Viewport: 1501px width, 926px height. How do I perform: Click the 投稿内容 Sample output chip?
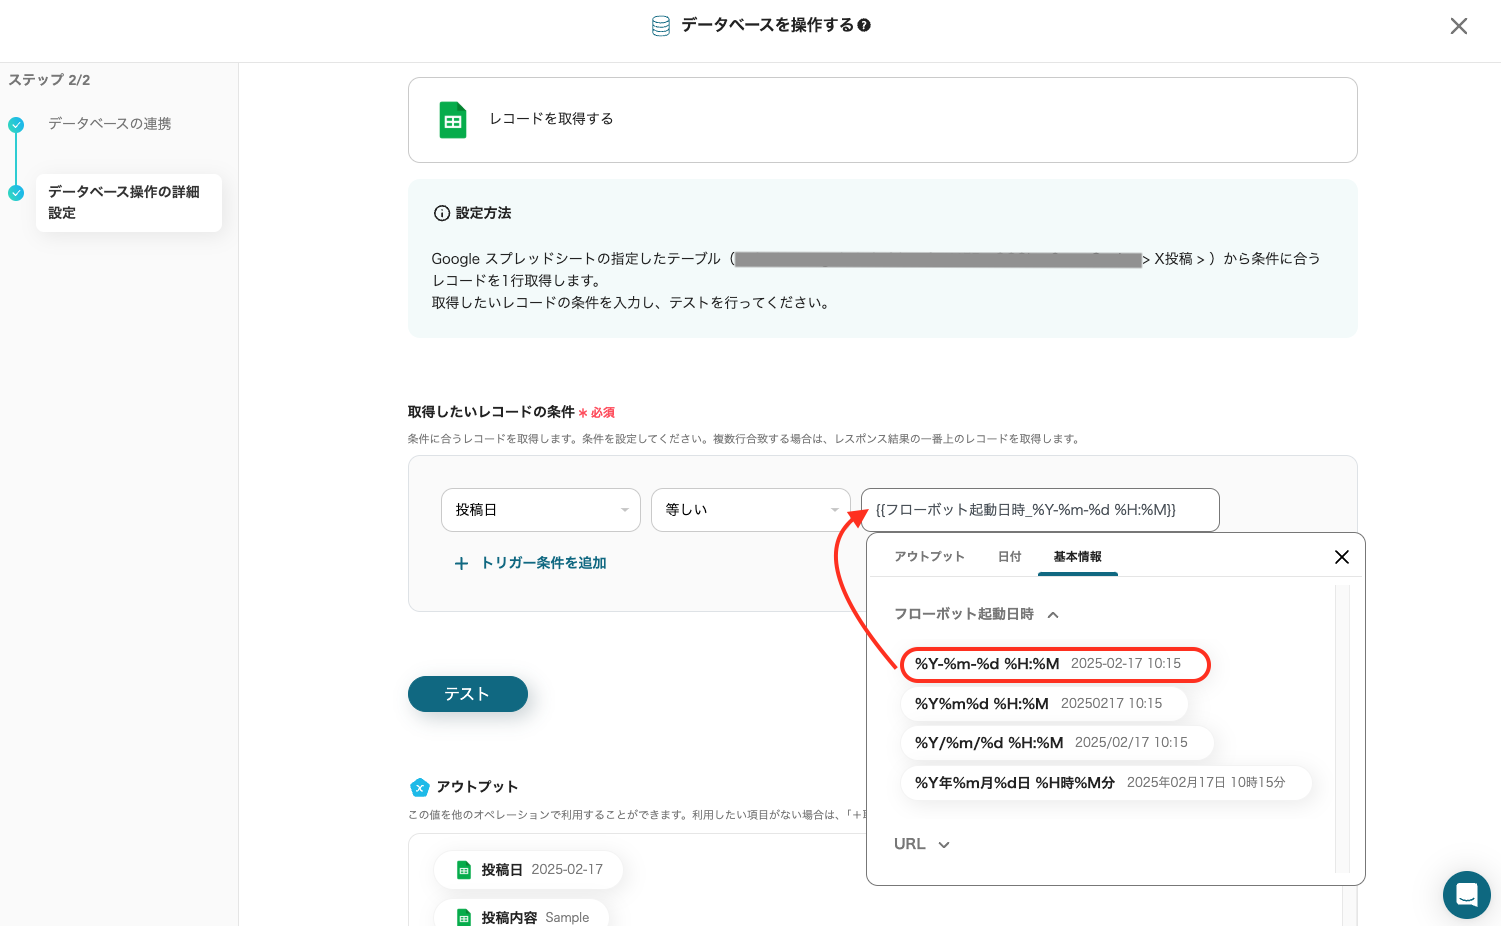[x=521, y=914]
